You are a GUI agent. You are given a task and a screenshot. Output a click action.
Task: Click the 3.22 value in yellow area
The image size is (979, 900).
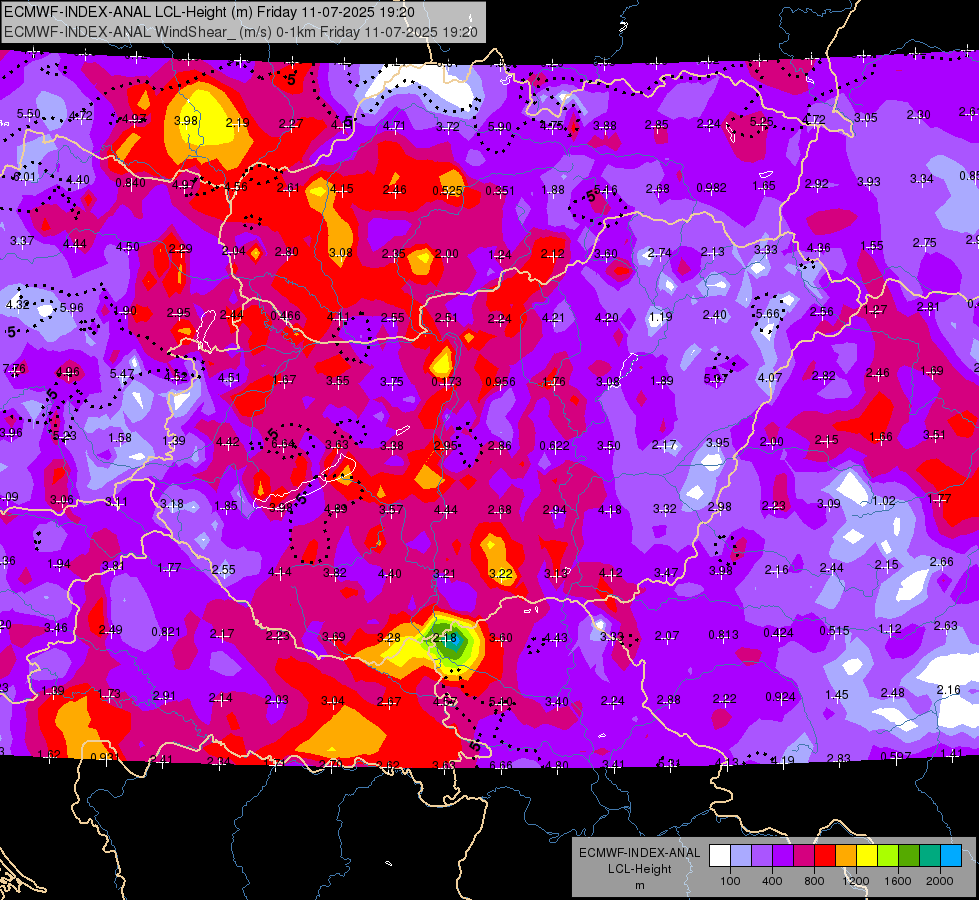point(501,574)
